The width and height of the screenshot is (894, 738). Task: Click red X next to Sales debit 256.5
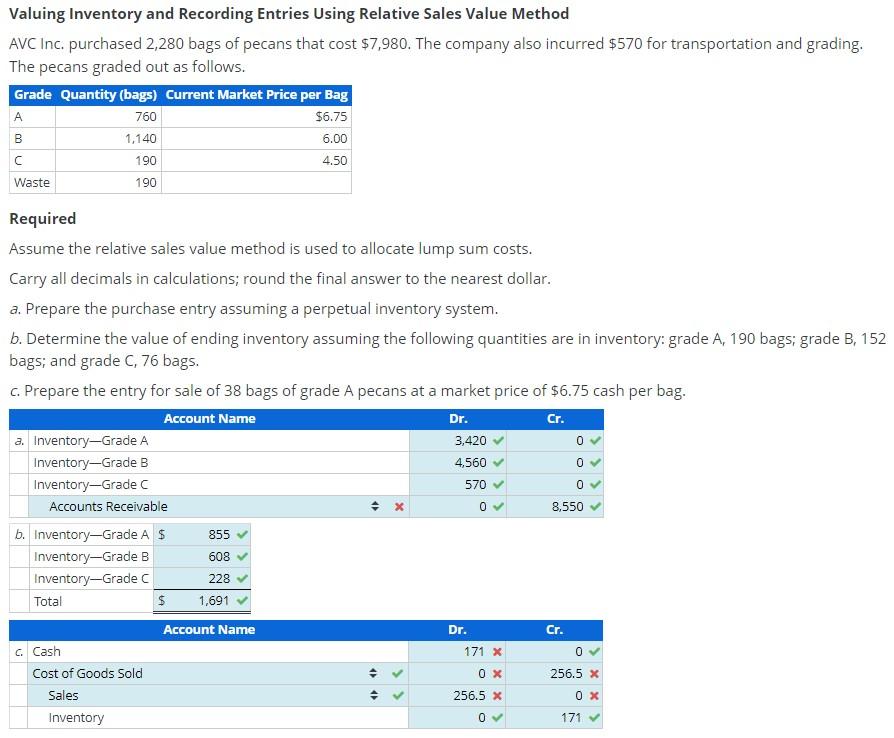click(x=497, y=695)
